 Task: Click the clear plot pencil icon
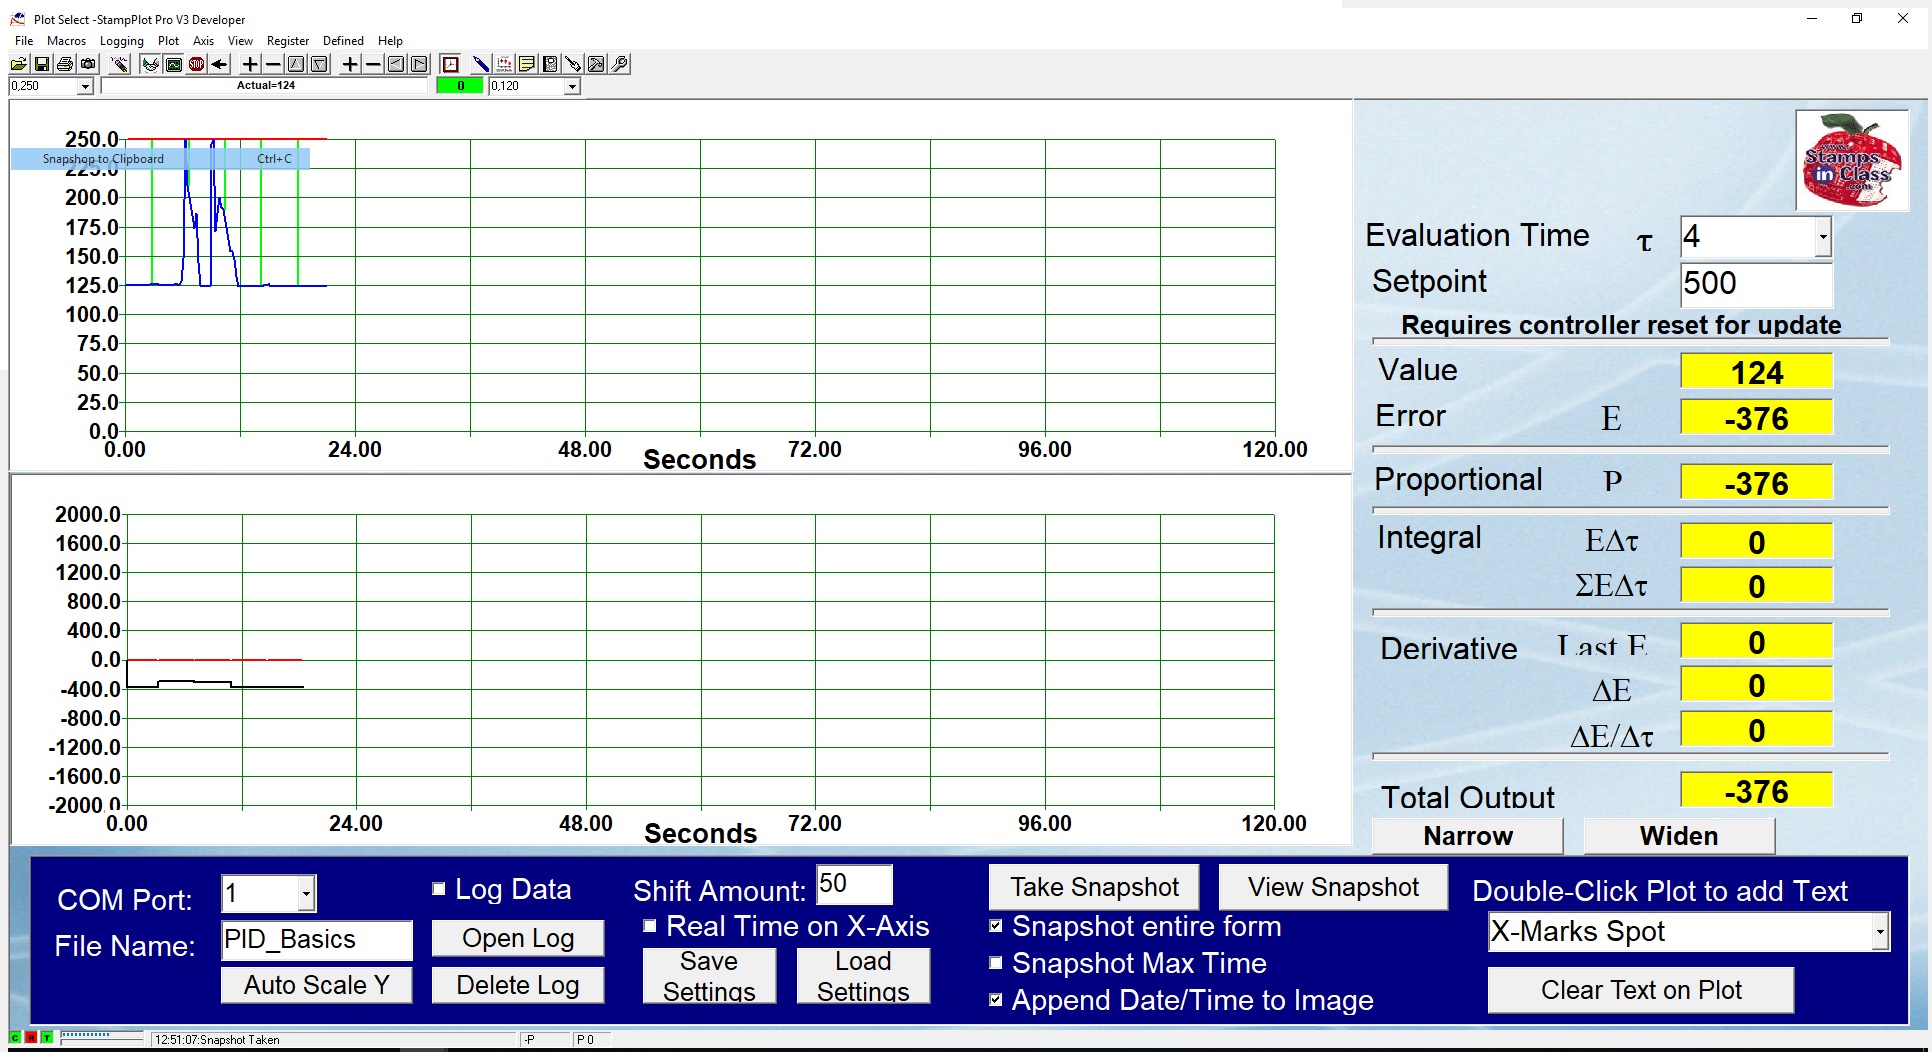pyautogui.click(x=120, y=64)
